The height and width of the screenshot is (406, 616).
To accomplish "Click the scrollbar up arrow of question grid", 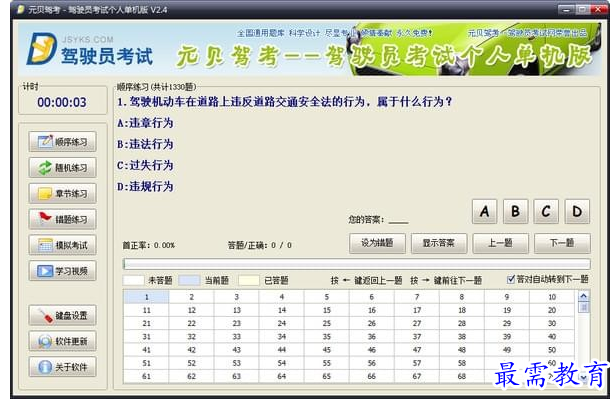I will pos(583,296).
